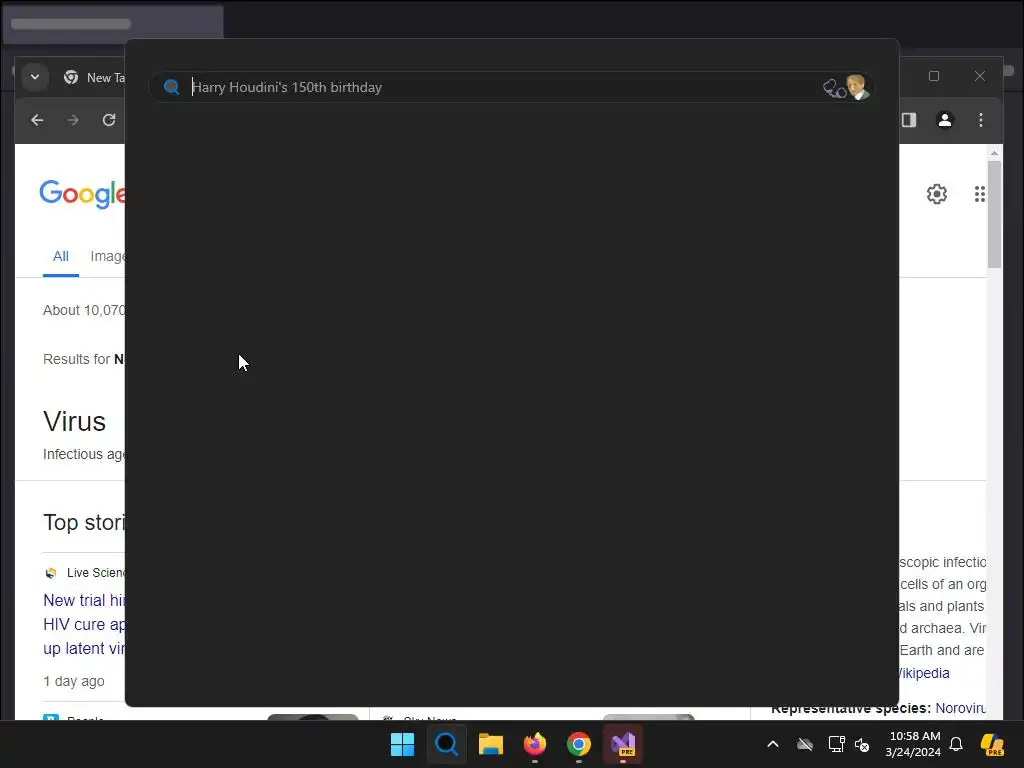Screen dimensions: 1024x768
Task: Click the scrollbar up arrow
Action: coord(994,153)
